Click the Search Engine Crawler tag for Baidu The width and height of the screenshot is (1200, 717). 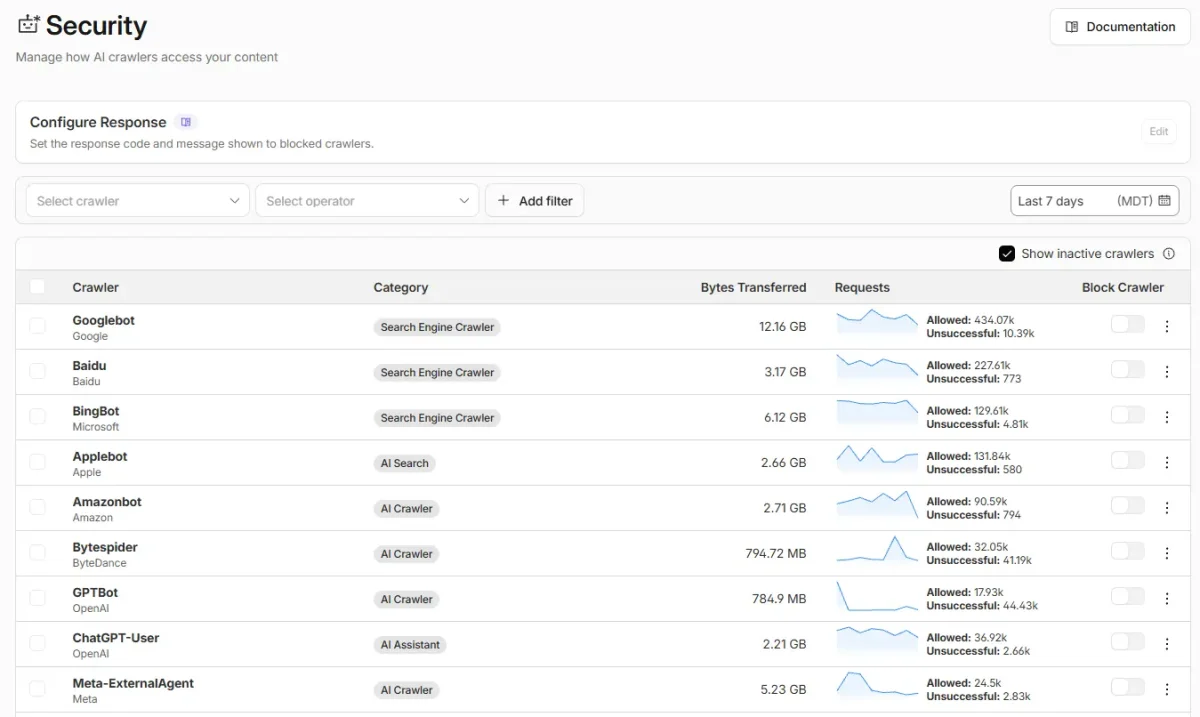pos(437,372)
